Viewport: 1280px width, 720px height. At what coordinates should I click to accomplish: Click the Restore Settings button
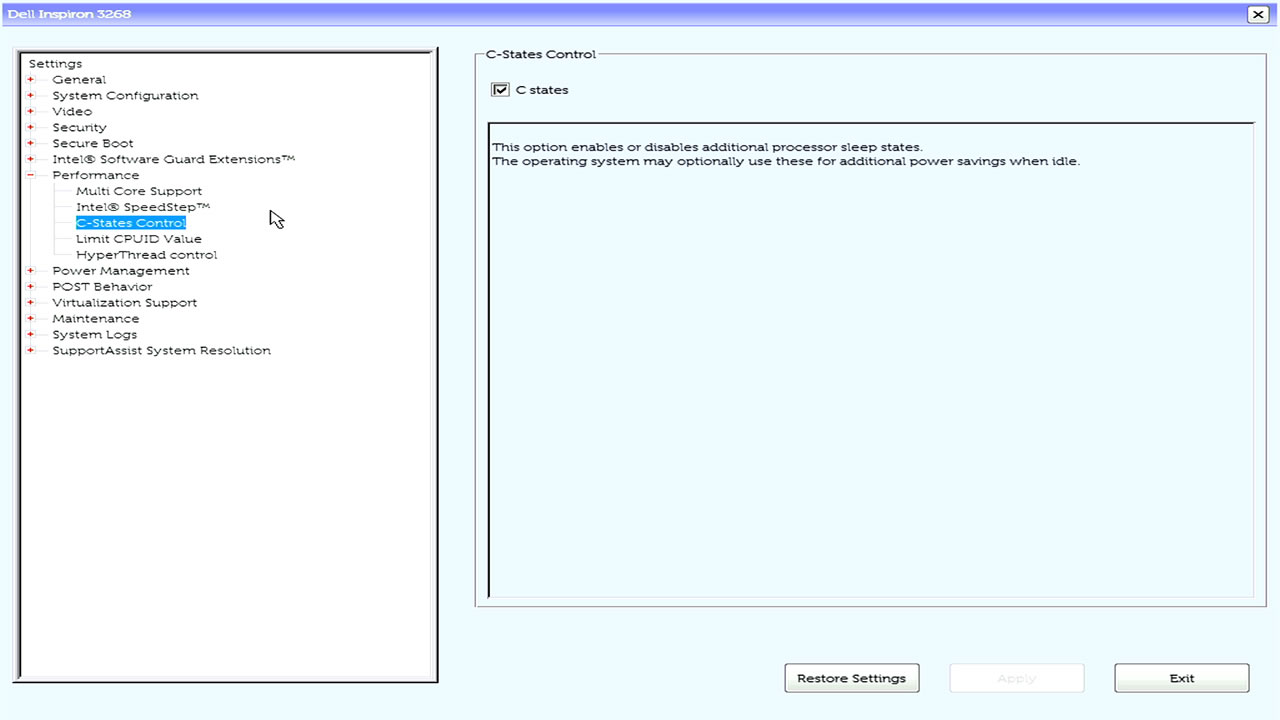pyautogui.click(x=851, y=678)
